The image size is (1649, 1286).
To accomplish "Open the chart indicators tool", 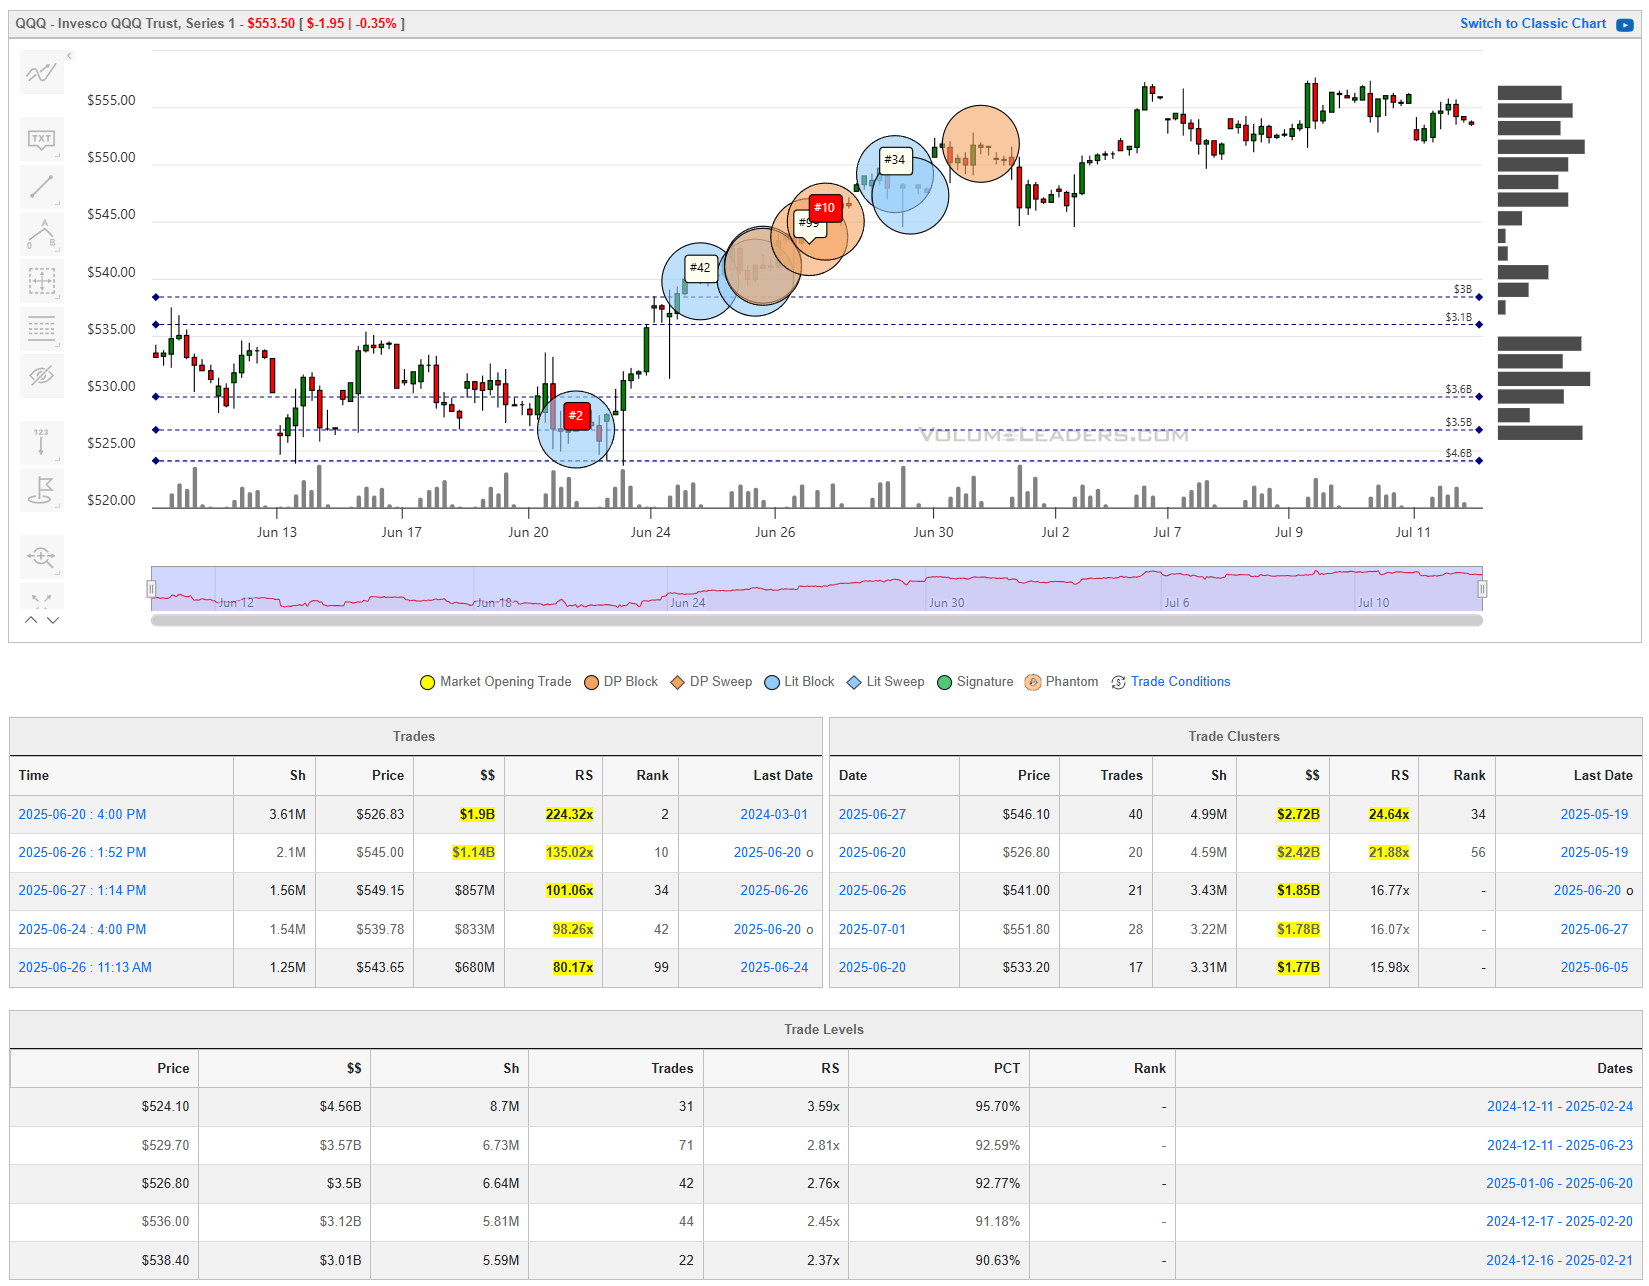I will (x=42, y=72).
